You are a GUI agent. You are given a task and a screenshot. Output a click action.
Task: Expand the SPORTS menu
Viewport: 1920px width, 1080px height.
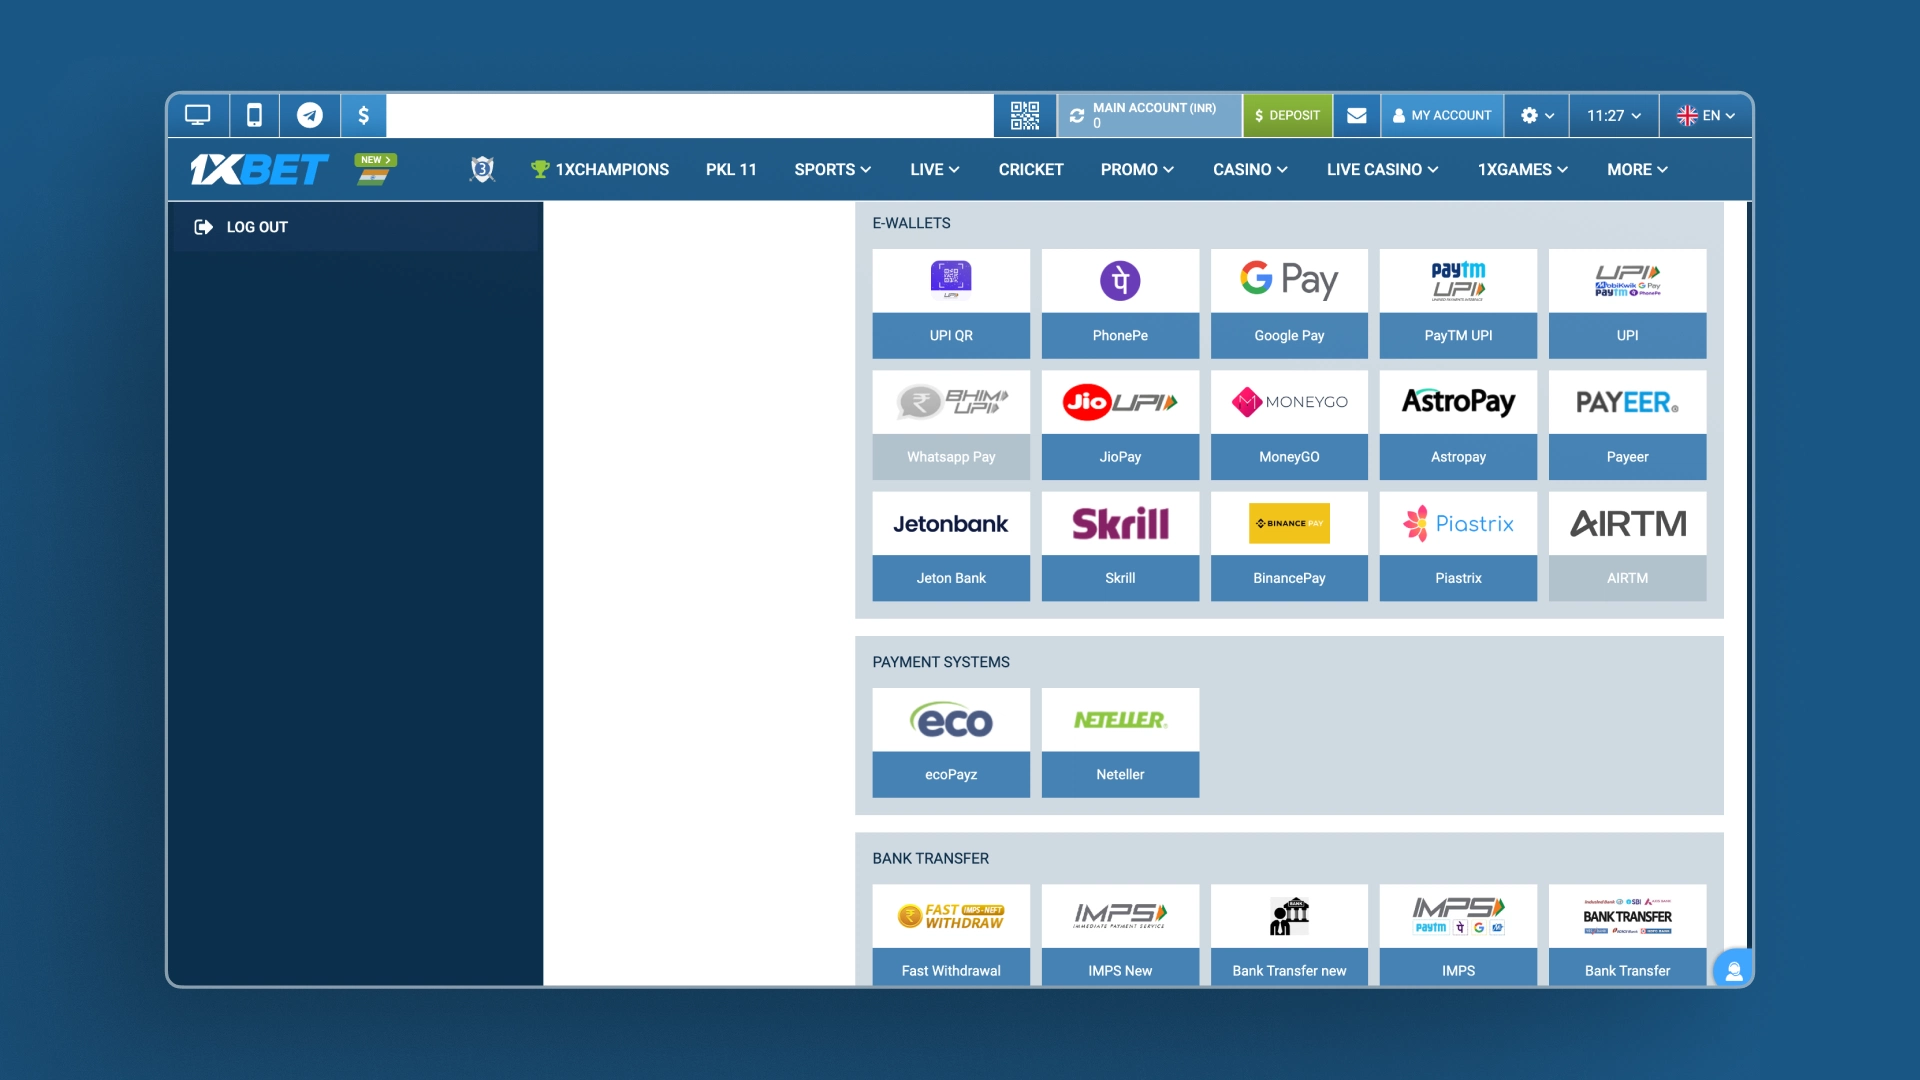(x=832, y=170)
